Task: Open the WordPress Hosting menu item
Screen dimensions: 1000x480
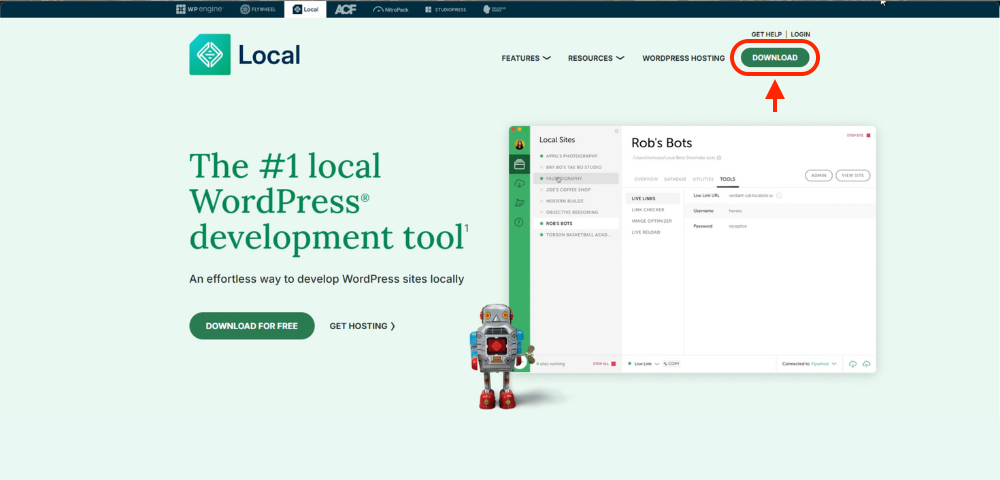Action: pyautogui.click(x=683, y=58)
